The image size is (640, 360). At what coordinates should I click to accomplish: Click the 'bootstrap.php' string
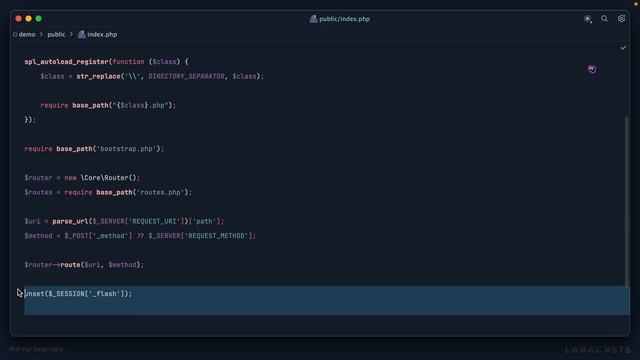(x=127, y=149)
